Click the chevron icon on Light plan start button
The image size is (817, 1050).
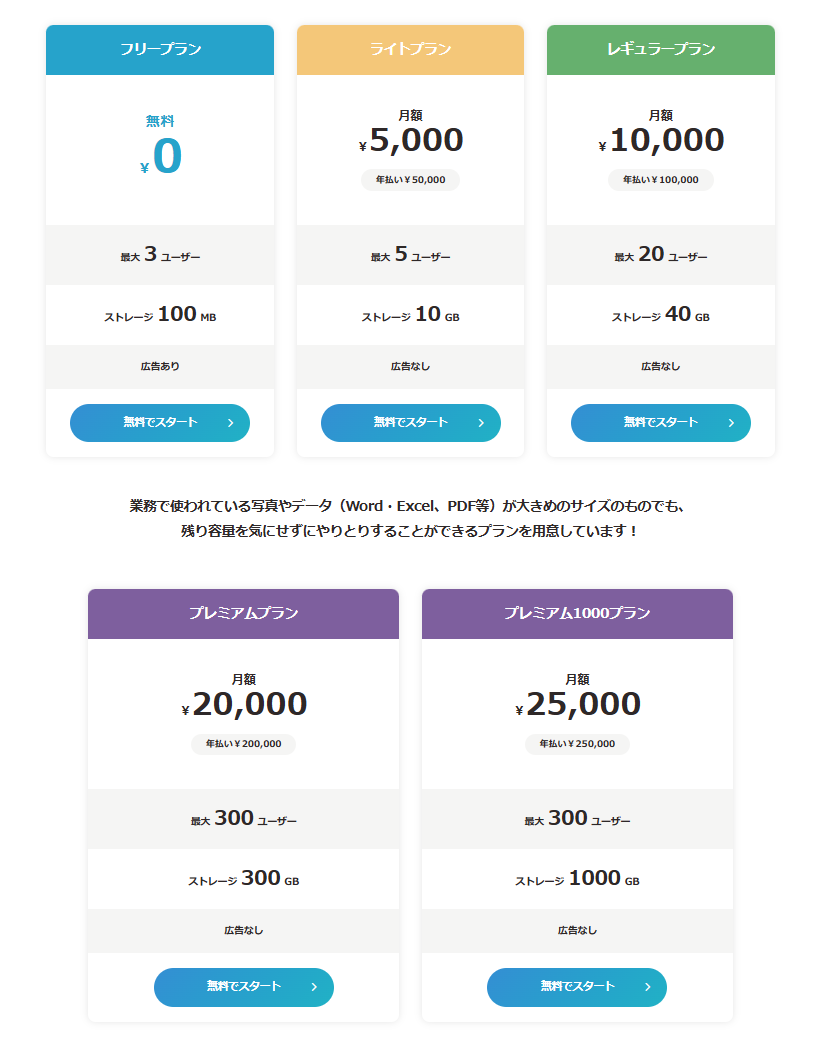(481, 423)
